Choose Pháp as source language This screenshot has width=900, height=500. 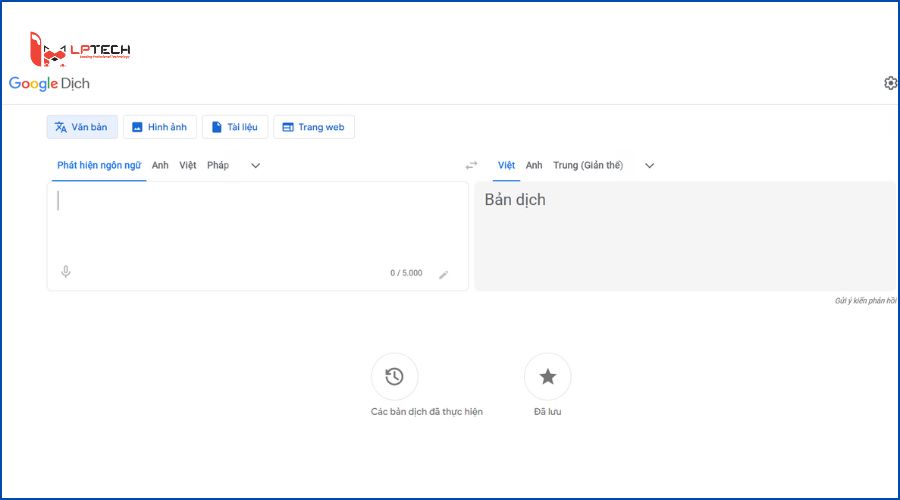(218, 165)
